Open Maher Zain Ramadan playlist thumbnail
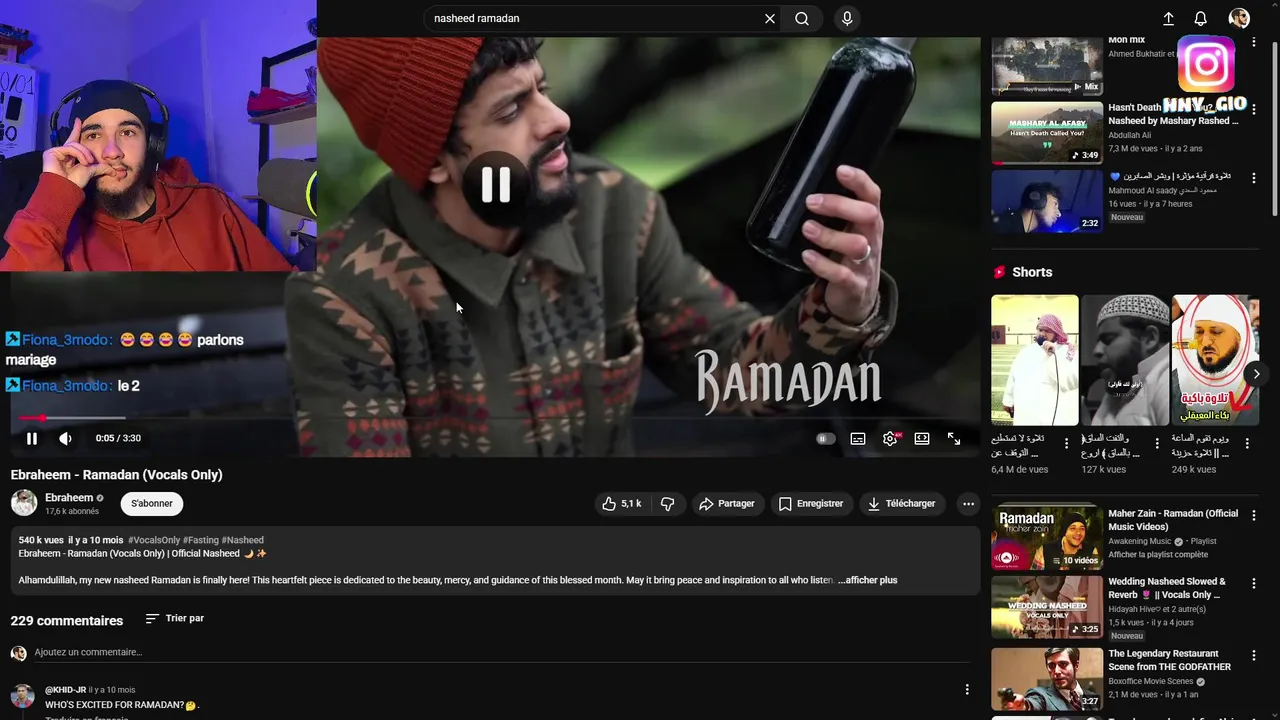 point(1047,538)
